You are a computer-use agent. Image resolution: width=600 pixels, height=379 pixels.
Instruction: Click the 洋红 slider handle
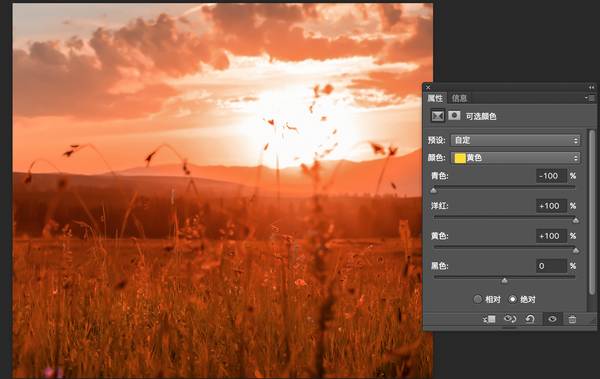tap(576, 220)
